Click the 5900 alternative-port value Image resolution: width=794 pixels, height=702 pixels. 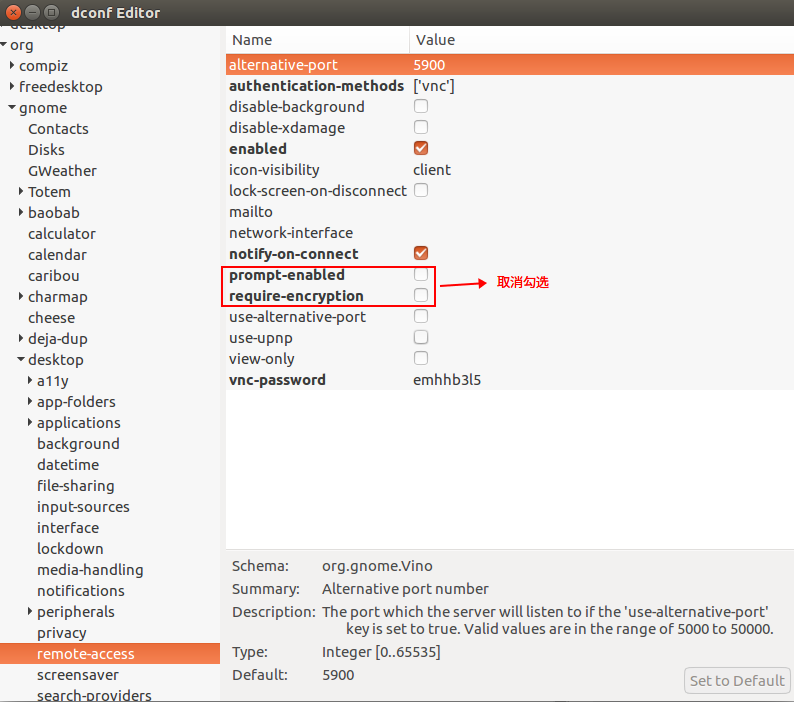tap(429, 65)
